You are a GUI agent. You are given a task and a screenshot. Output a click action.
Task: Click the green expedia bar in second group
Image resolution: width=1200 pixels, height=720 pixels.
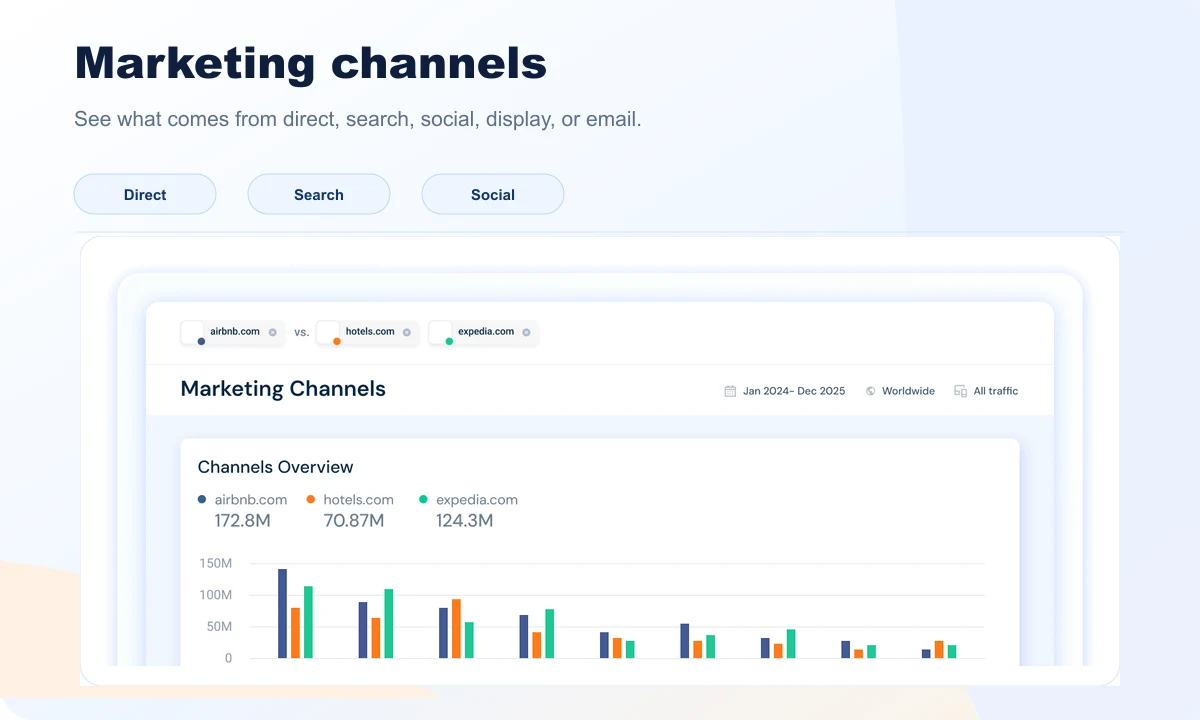tap(389, 623)
